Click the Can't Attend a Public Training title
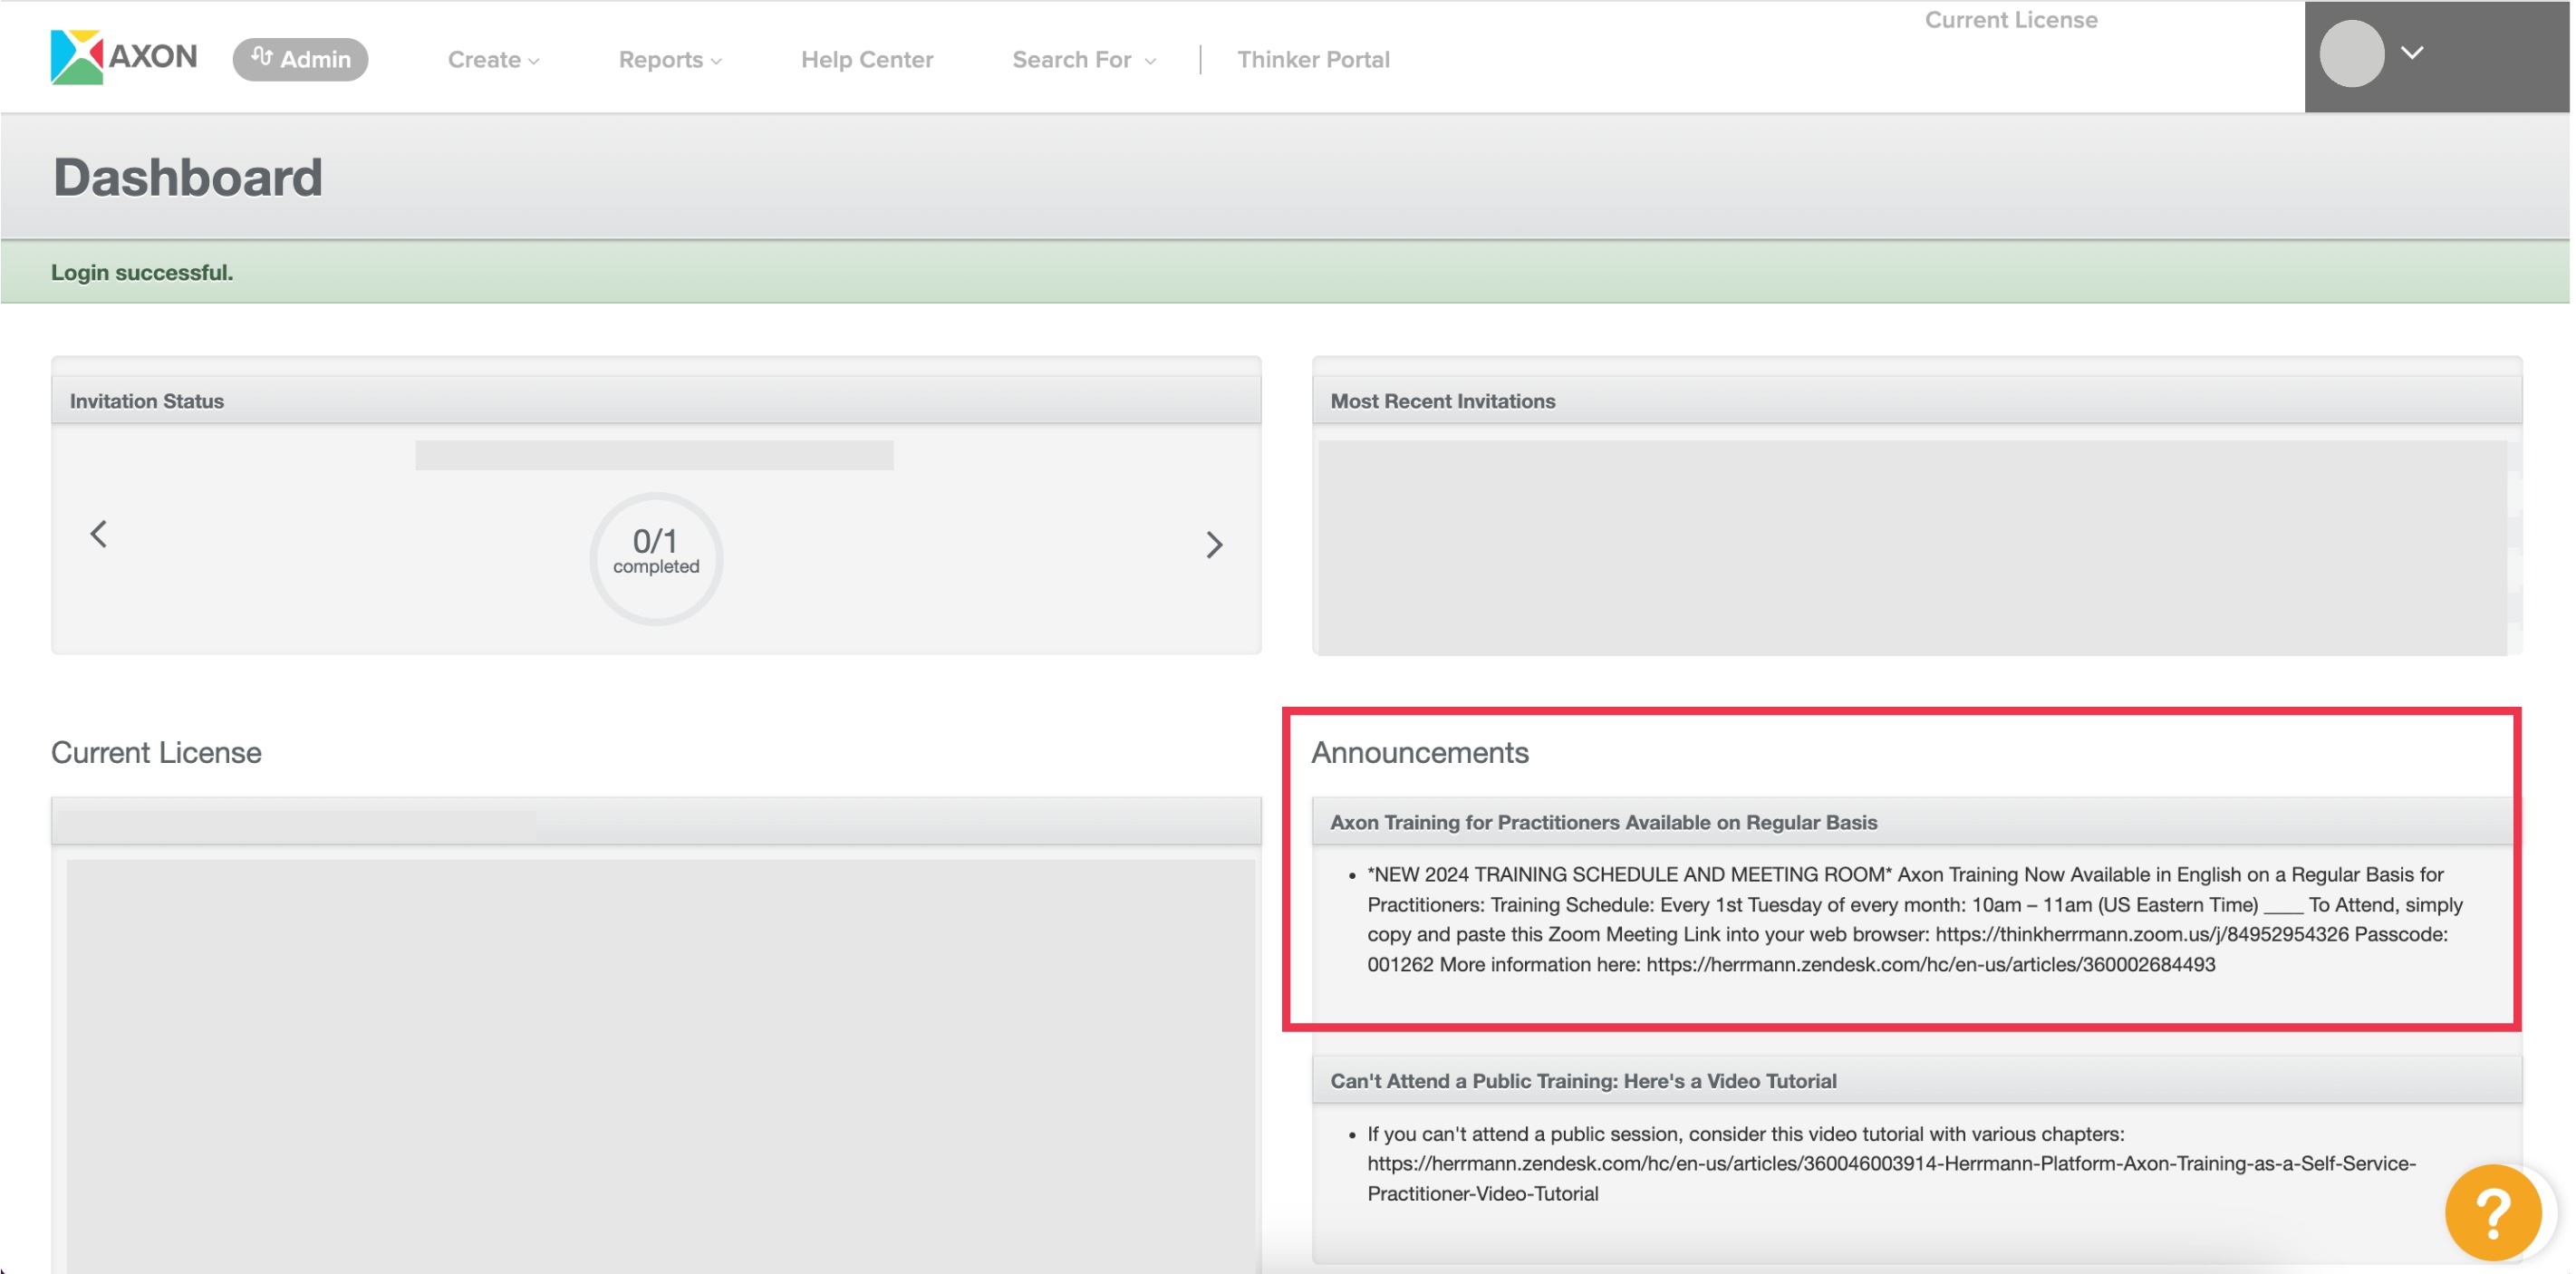The height and width of the screenshot is (1274, 2576). click(1583, 1081)
